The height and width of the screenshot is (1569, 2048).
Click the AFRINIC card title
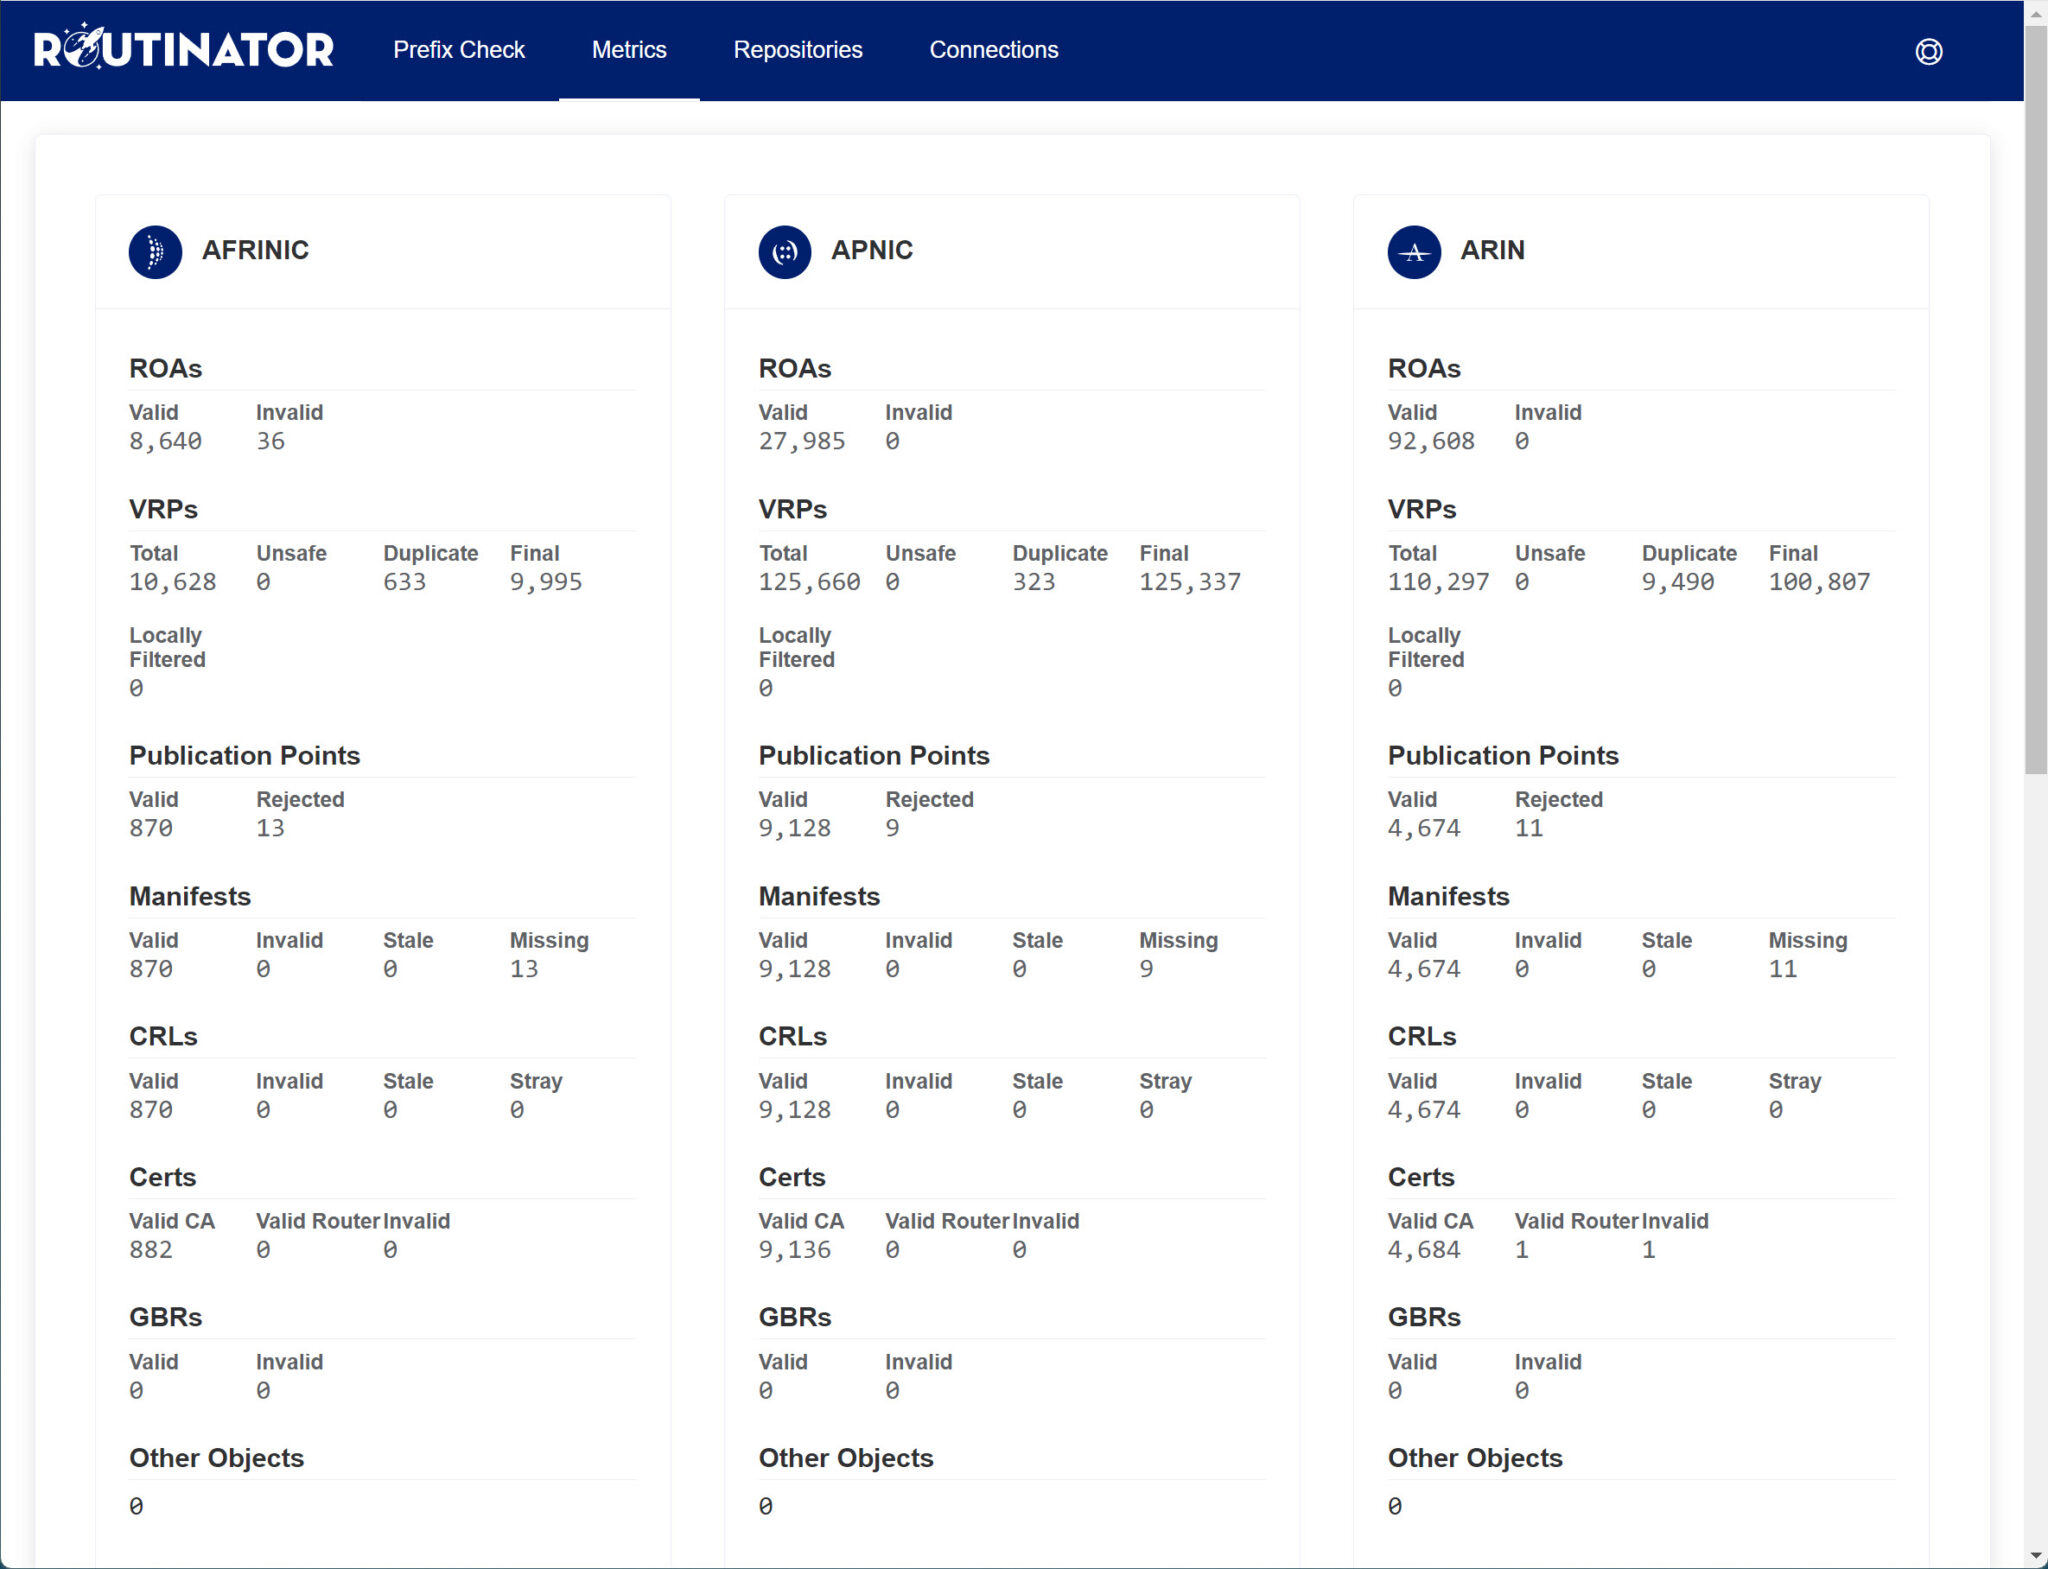(255, 250)
